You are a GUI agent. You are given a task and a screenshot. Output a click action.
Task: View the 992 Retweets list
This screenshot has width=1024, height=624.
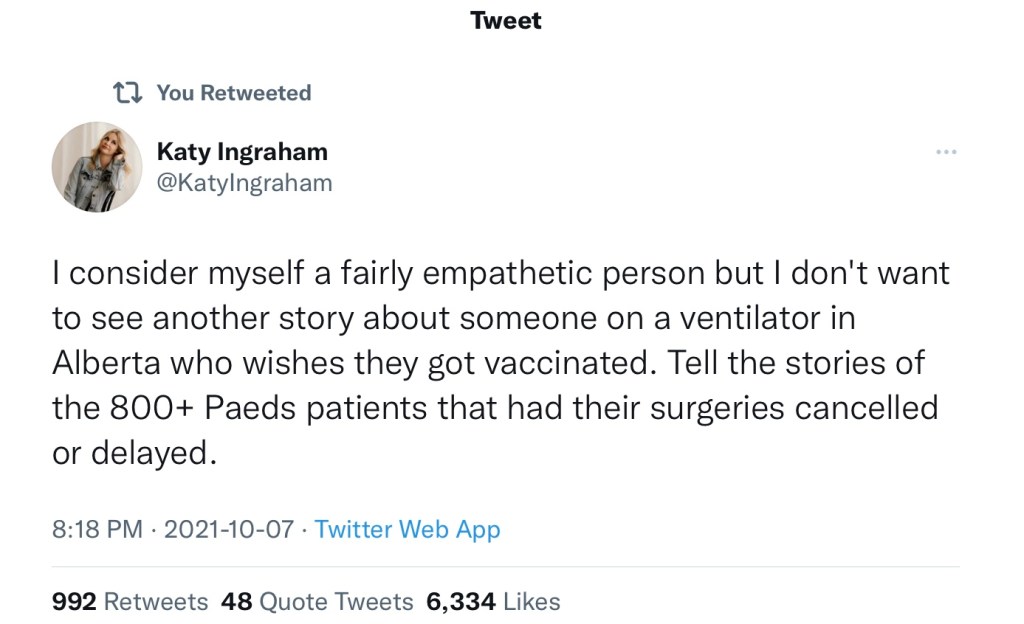[x=130, y=601]
